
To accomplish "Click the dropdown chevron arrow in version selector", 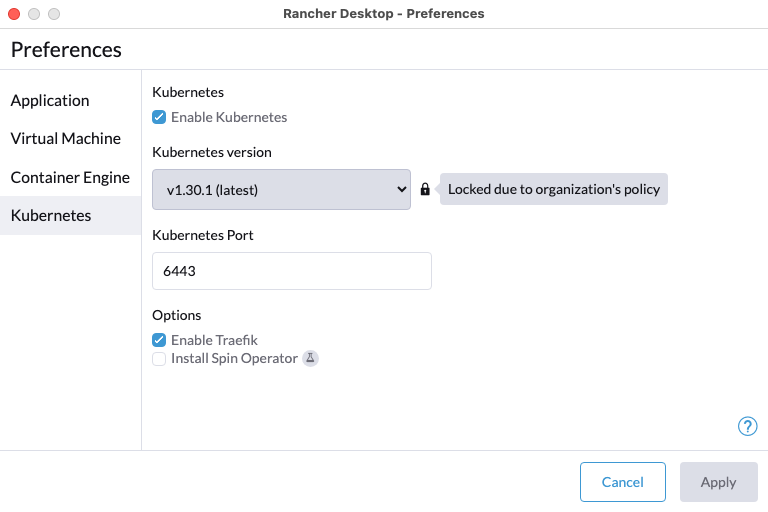I will click(402, 189).
